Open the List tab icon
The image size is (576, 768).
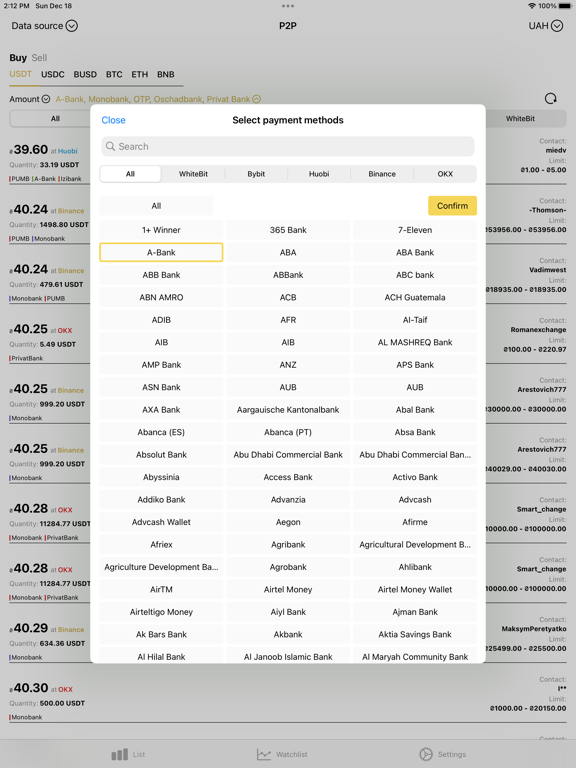click(x=120, y=754)
